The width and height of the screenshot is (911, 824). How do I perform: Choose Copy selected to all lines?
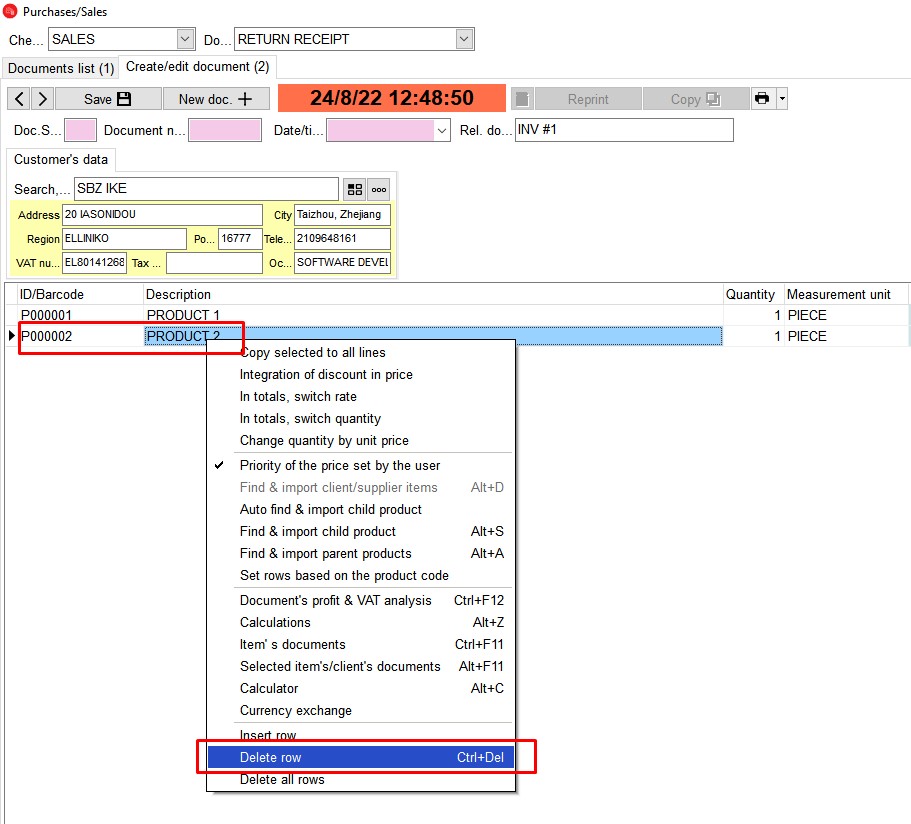coord(361,353)
